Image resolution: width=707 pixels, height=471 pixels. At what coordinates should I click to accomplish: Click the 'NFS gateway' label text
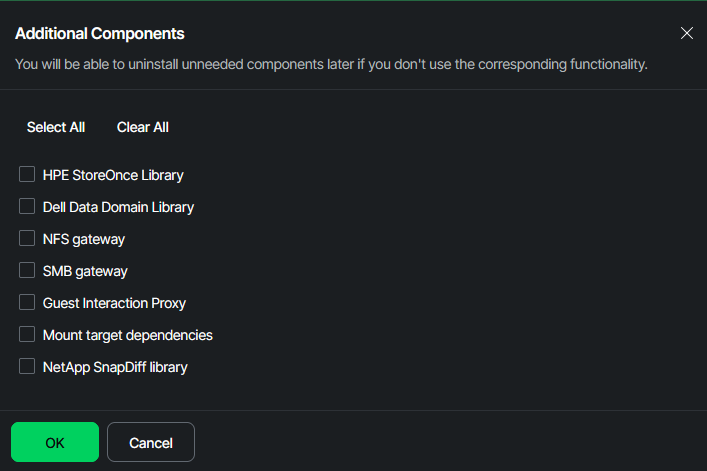click(x=84, y=239)
